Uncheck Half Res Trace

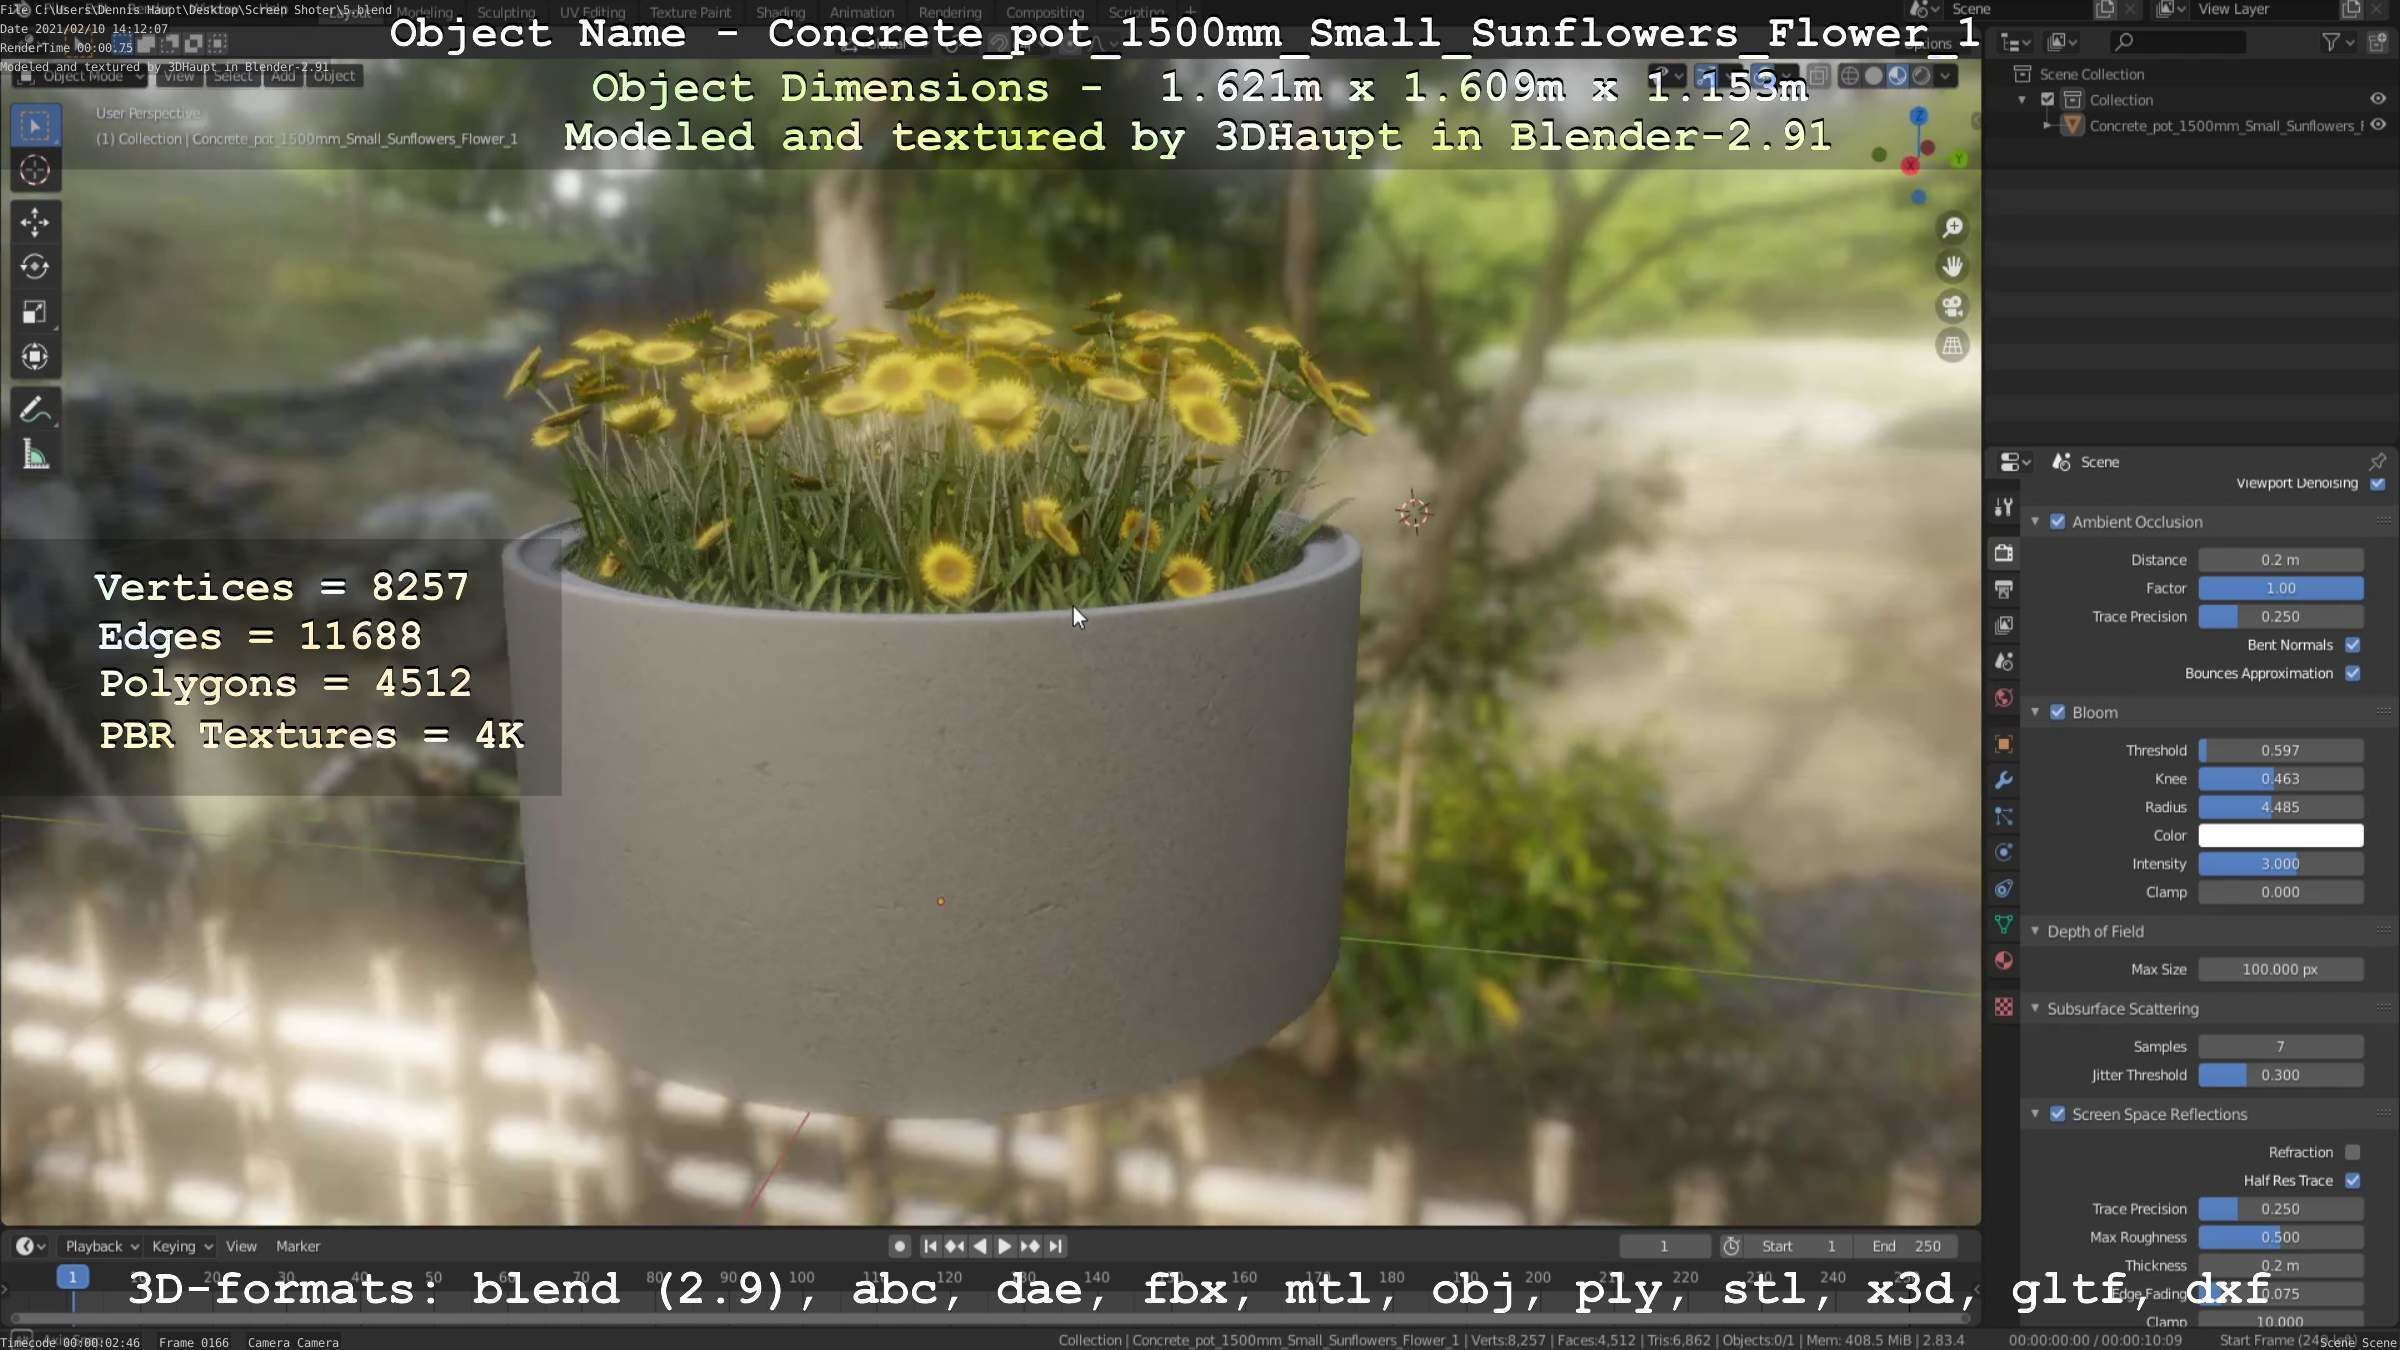click(x=2353, y=1181)
